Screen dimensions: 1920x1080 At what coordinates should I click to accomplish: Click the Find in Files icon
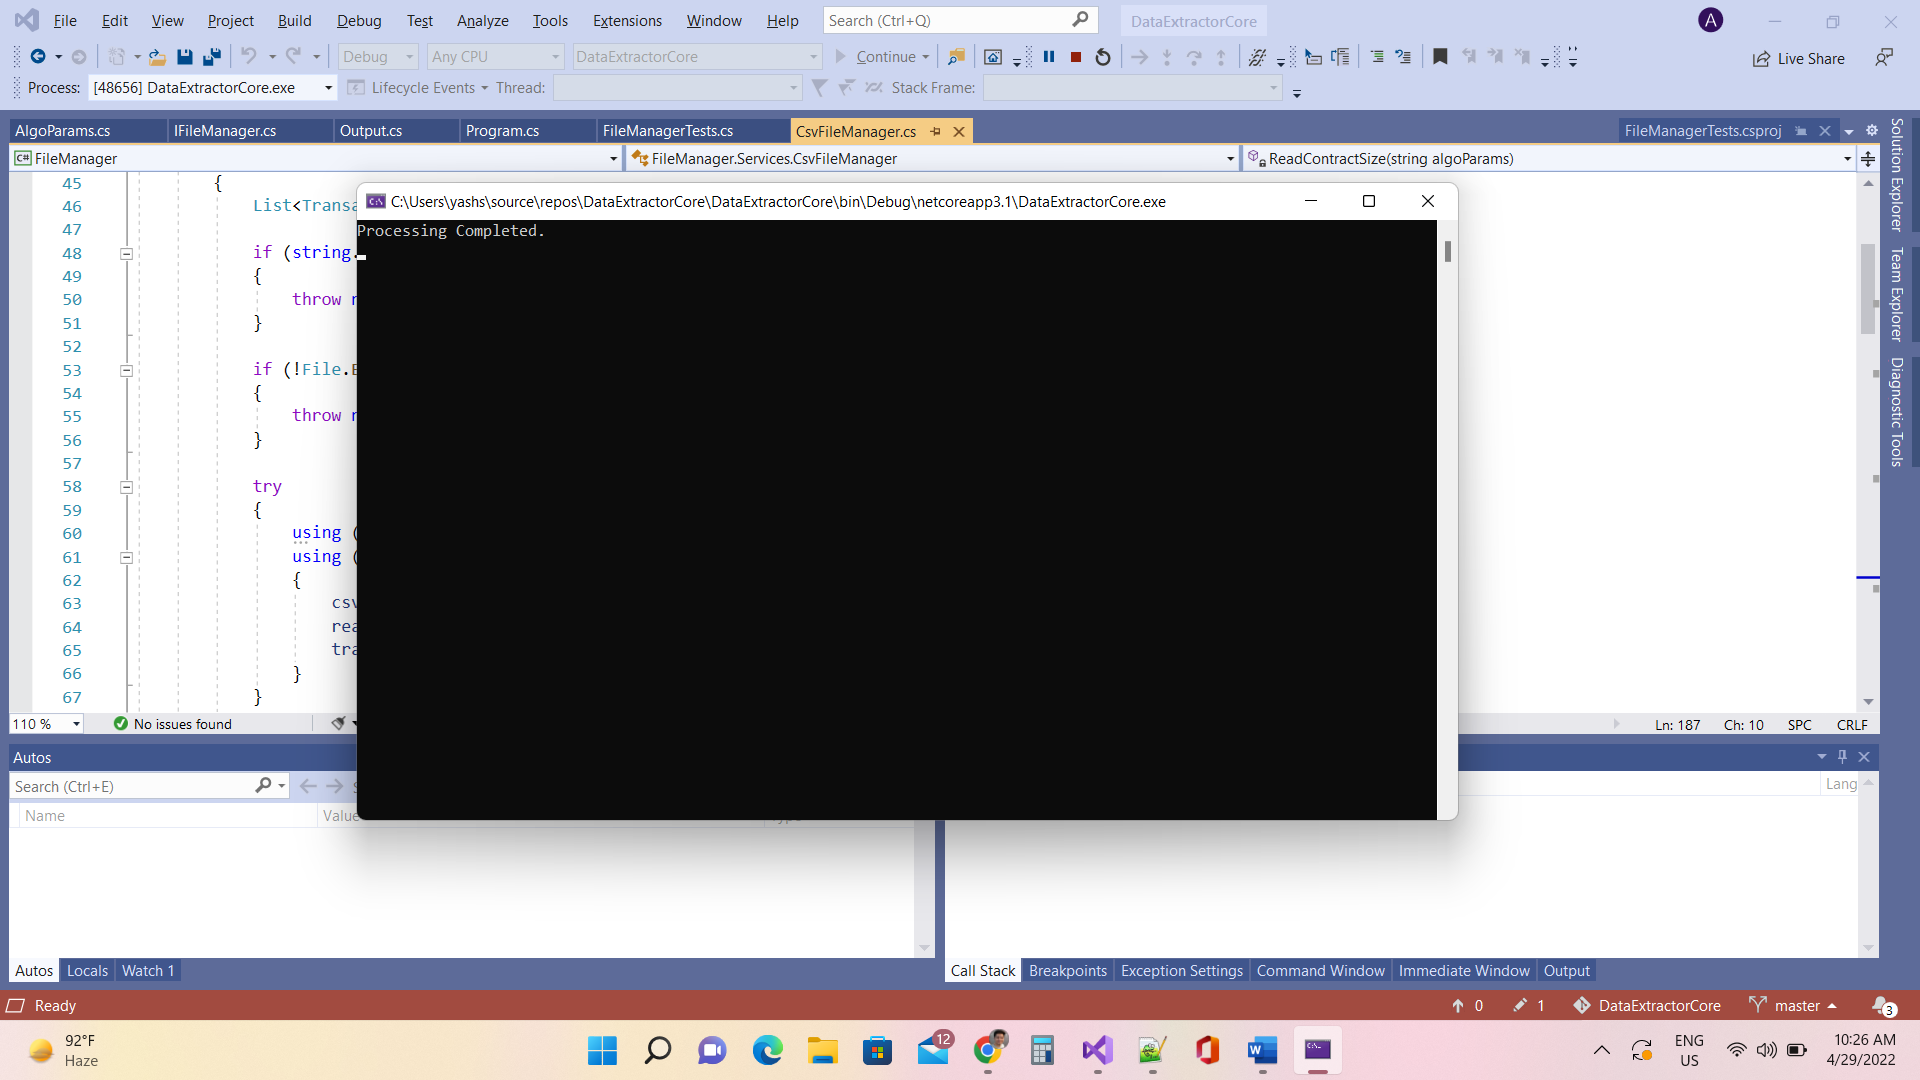tap(957, 57)
